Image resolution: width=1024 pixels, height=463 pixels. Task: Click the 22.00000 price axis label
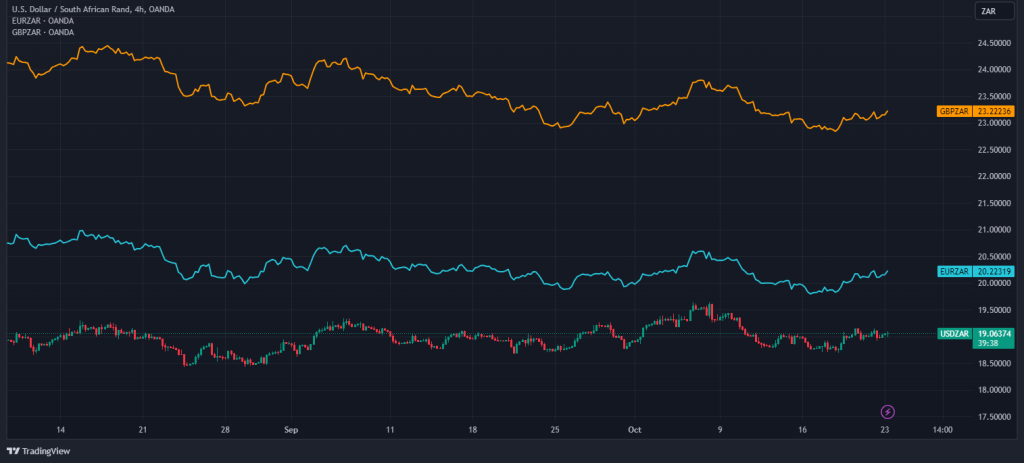pos(995,176)
